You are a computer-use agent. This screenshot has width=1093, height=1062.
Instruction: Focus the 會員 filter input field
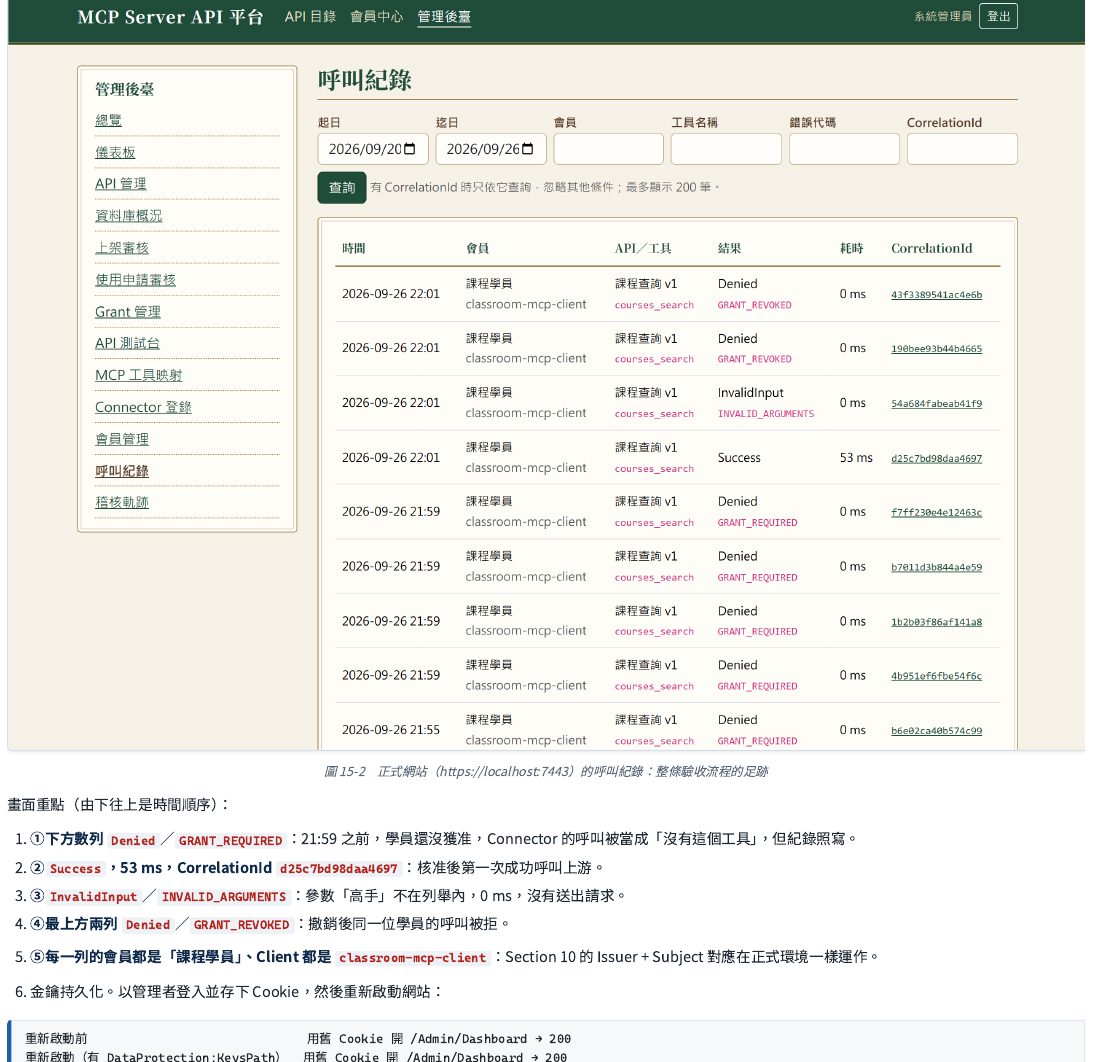(x=609, y=149)
